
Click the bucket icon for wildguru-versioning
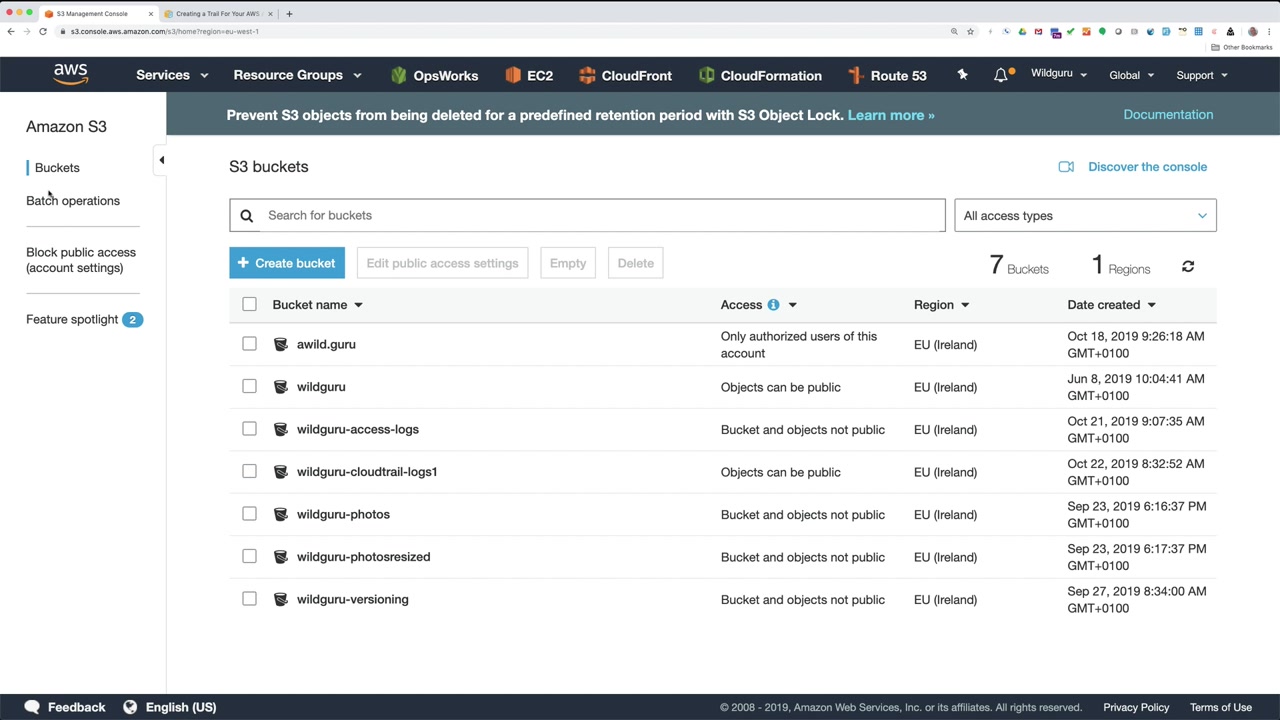[x=281, y=599]
